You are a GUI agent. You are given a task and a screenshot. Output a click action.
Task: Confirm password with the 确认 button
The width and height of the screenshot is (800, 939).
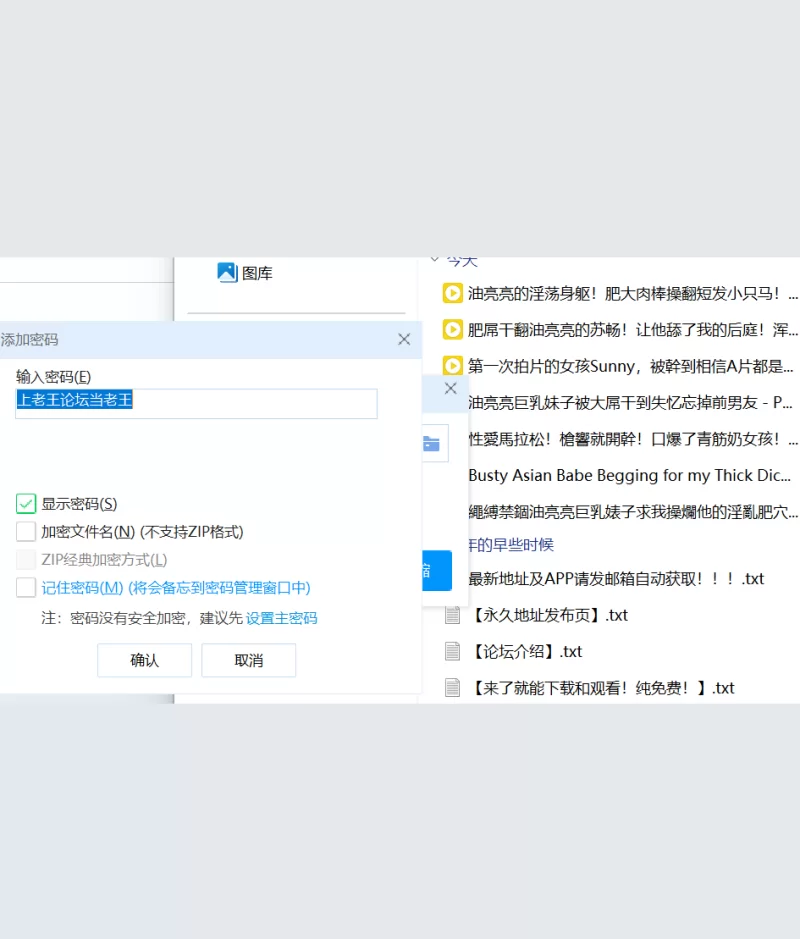(x=144, y=660)
